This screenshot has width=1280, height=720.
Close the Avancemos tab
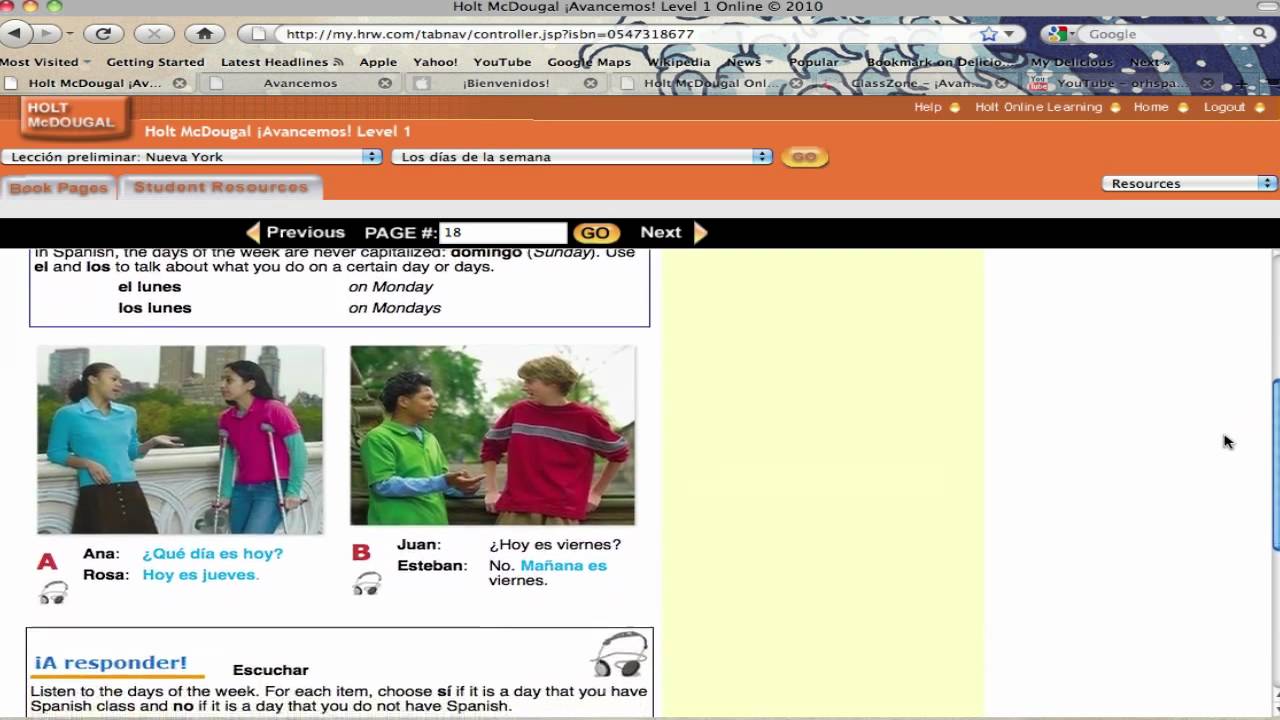pyautogui.click(x=385, y=83)
